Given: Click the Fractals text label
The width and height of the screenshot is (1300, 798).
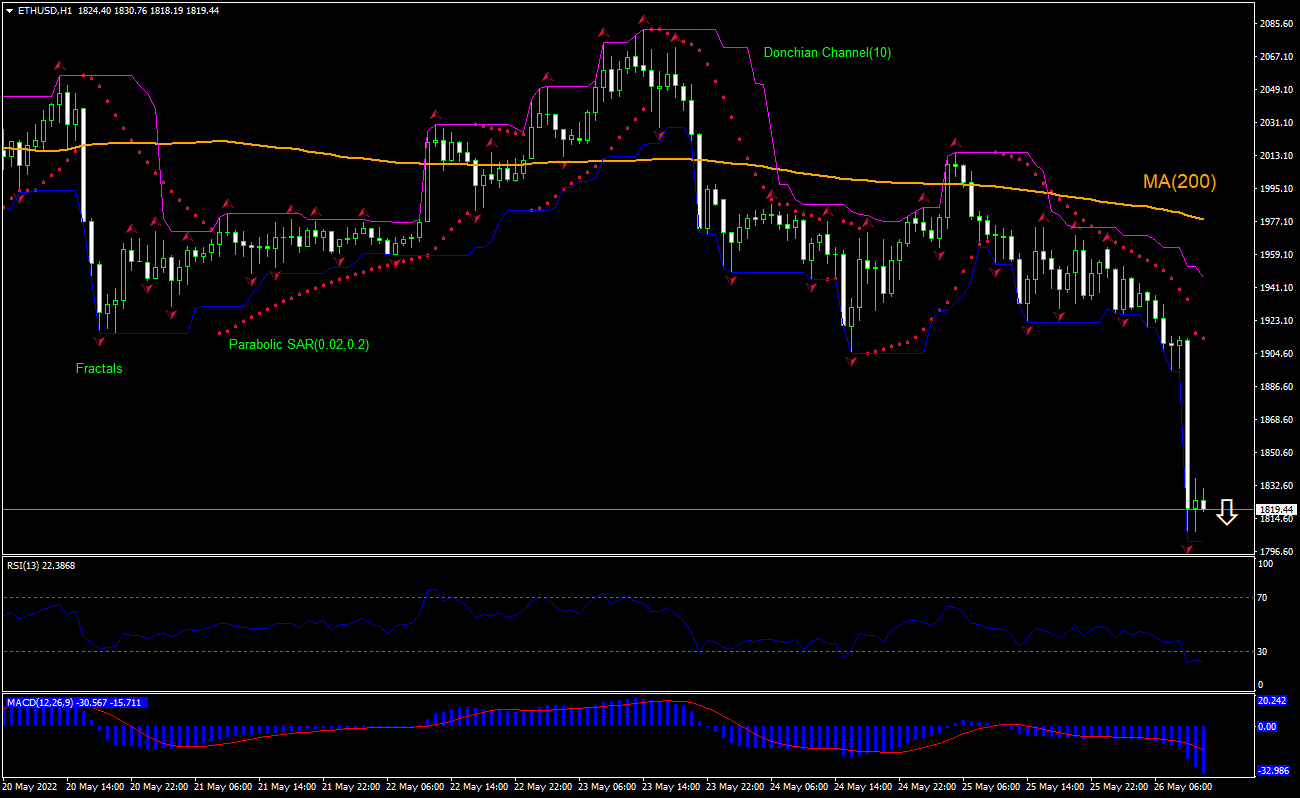Looking at the screenshot, I should pos(98,368).
